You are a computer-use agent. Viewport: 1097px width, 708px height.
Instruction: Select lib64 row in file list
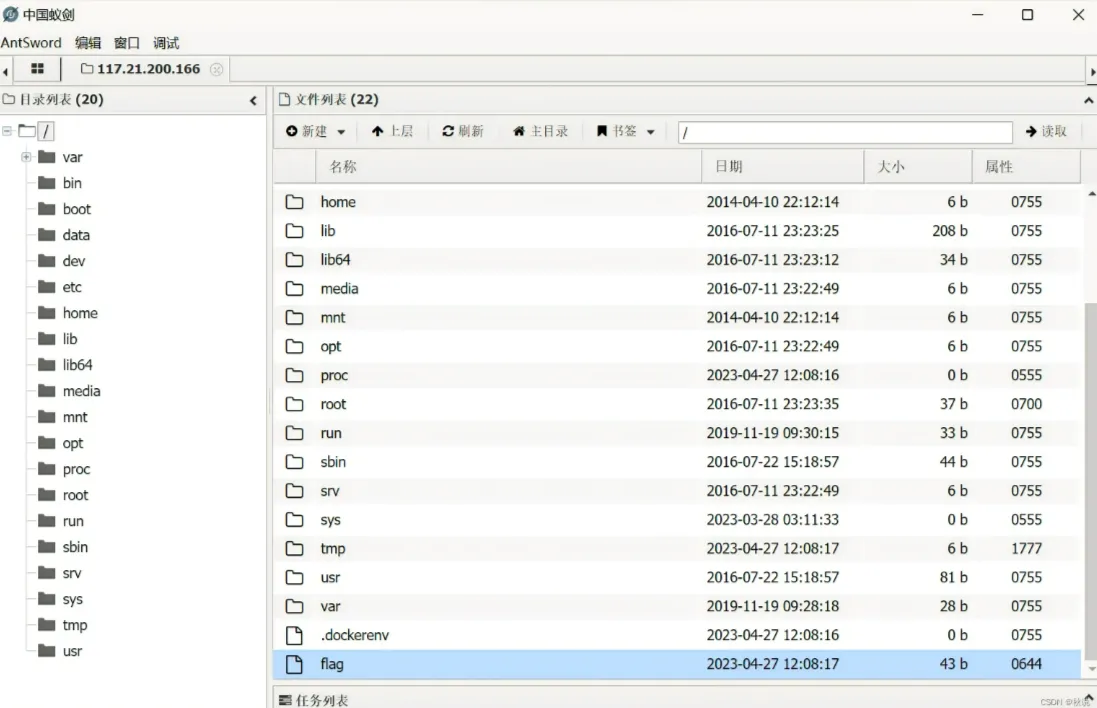tap(677, 260)
